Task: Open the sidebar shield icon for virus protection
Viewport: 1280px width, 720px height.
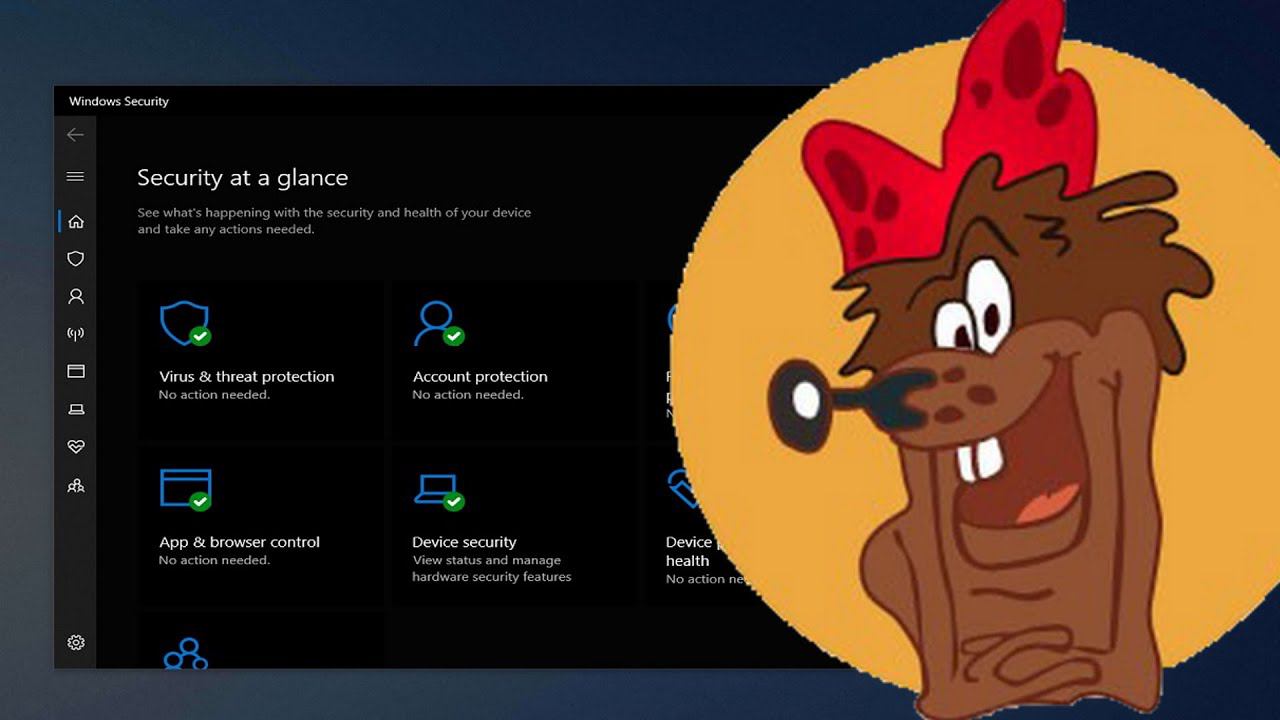Action: pyautogui.click(x=75, y=259)
